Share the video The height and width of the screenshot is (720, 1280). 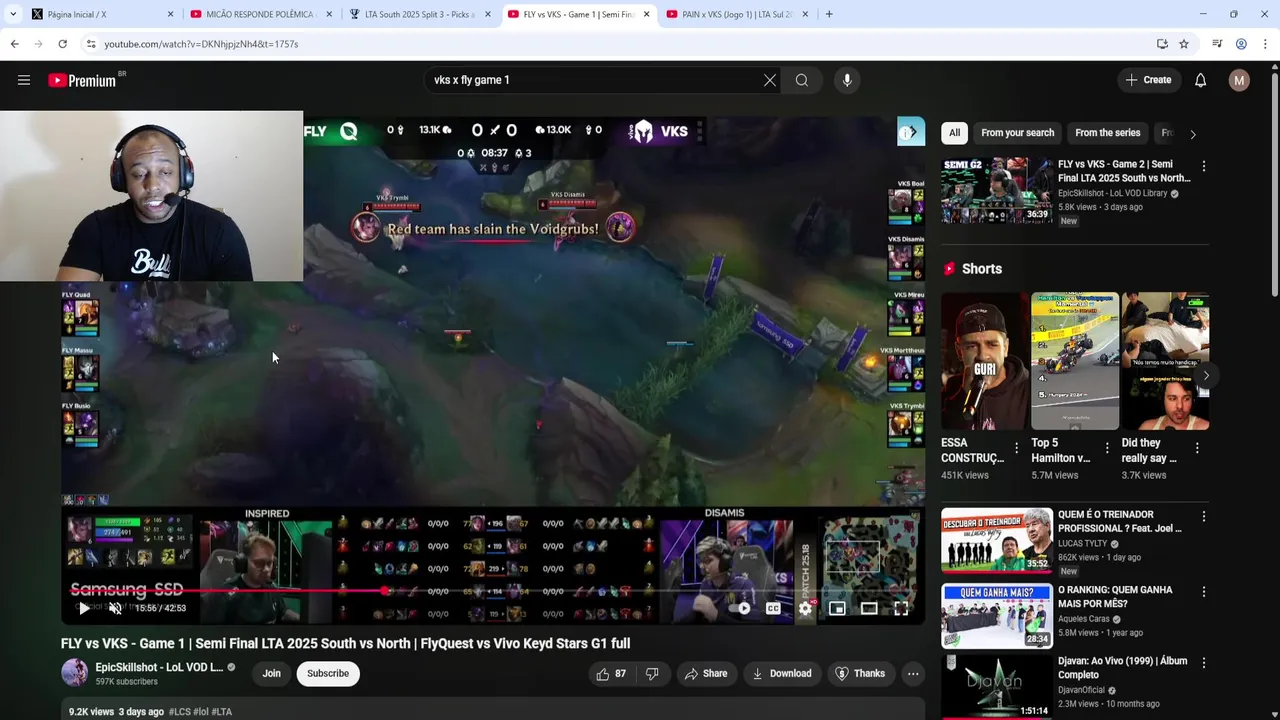(705, 674)
